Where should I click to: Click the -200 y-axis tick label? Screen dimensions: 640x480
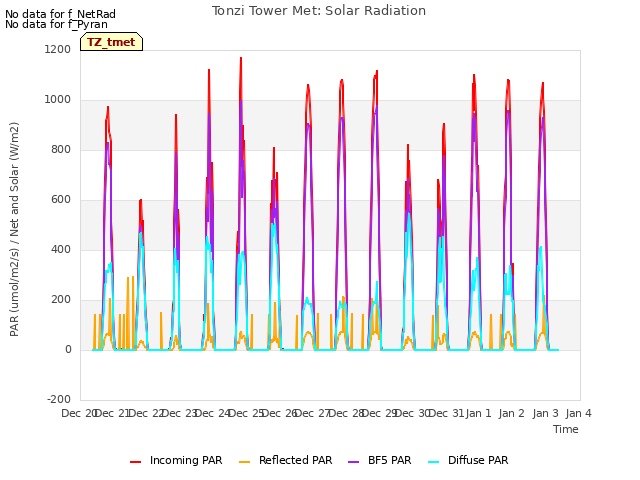59,399
